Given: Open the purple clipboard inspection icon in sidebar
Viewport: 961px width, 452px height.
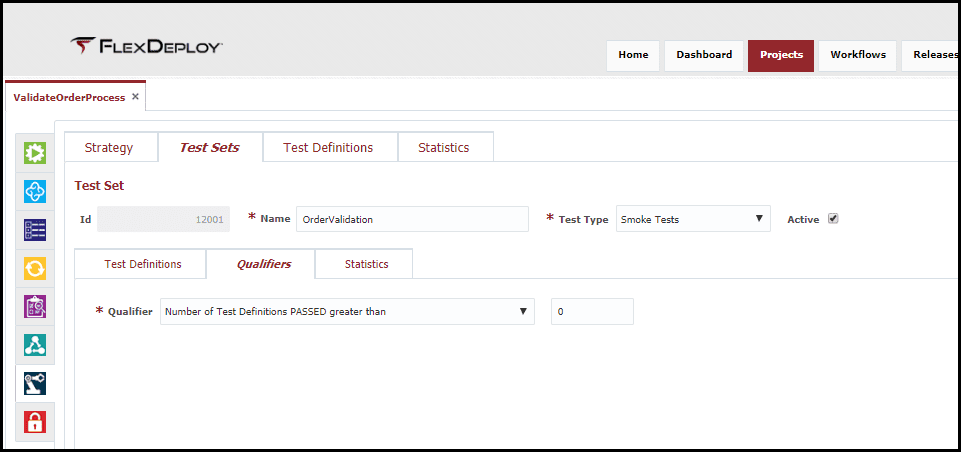Looking at the screenshot, I should 35,306.
